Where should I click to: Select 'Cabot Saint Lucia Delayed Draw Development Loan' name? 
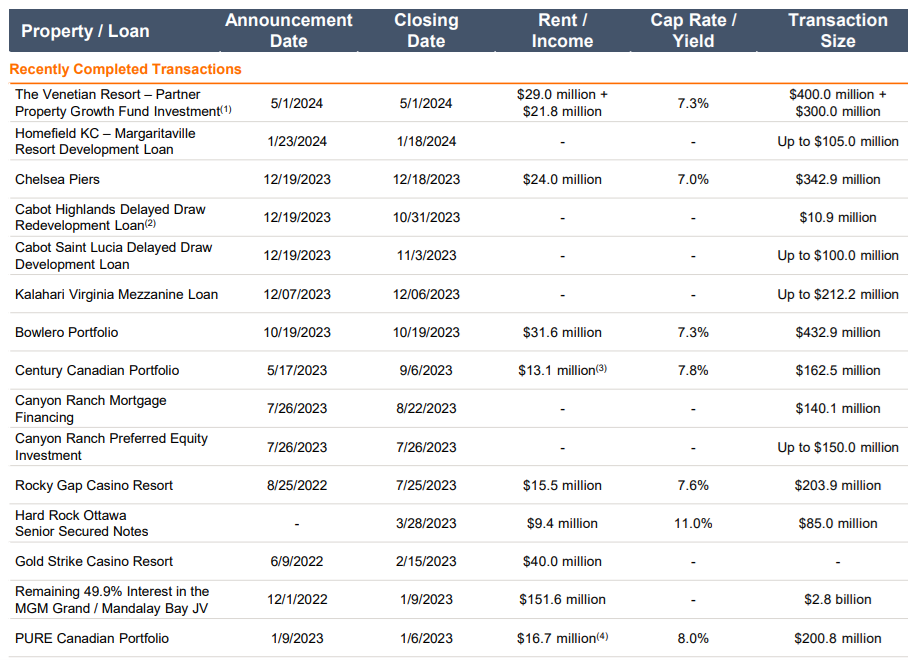pyautogui.click(x=114, y=256)
